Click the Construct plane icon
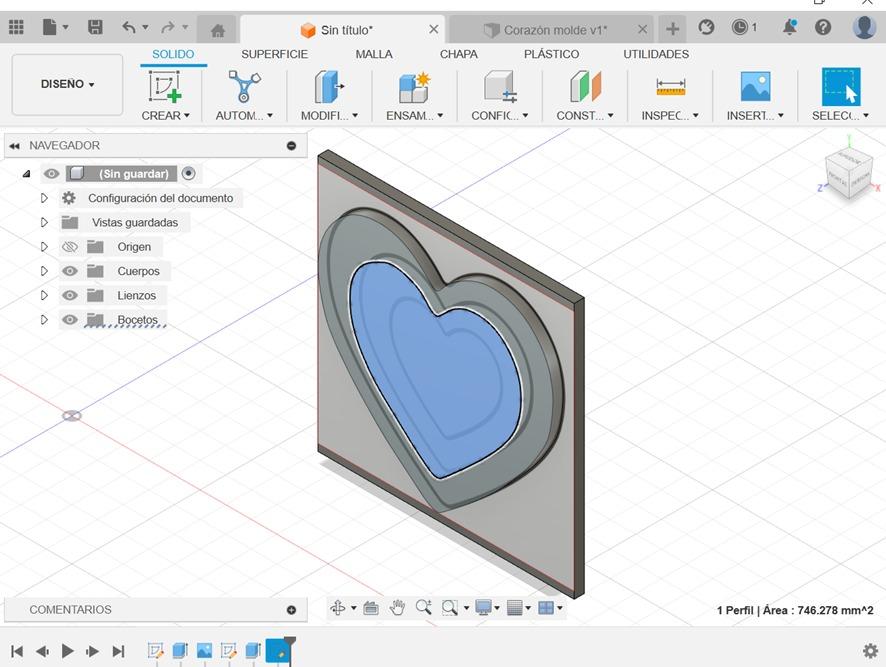The width and height of the screenshot is (886, 667). 585,86
